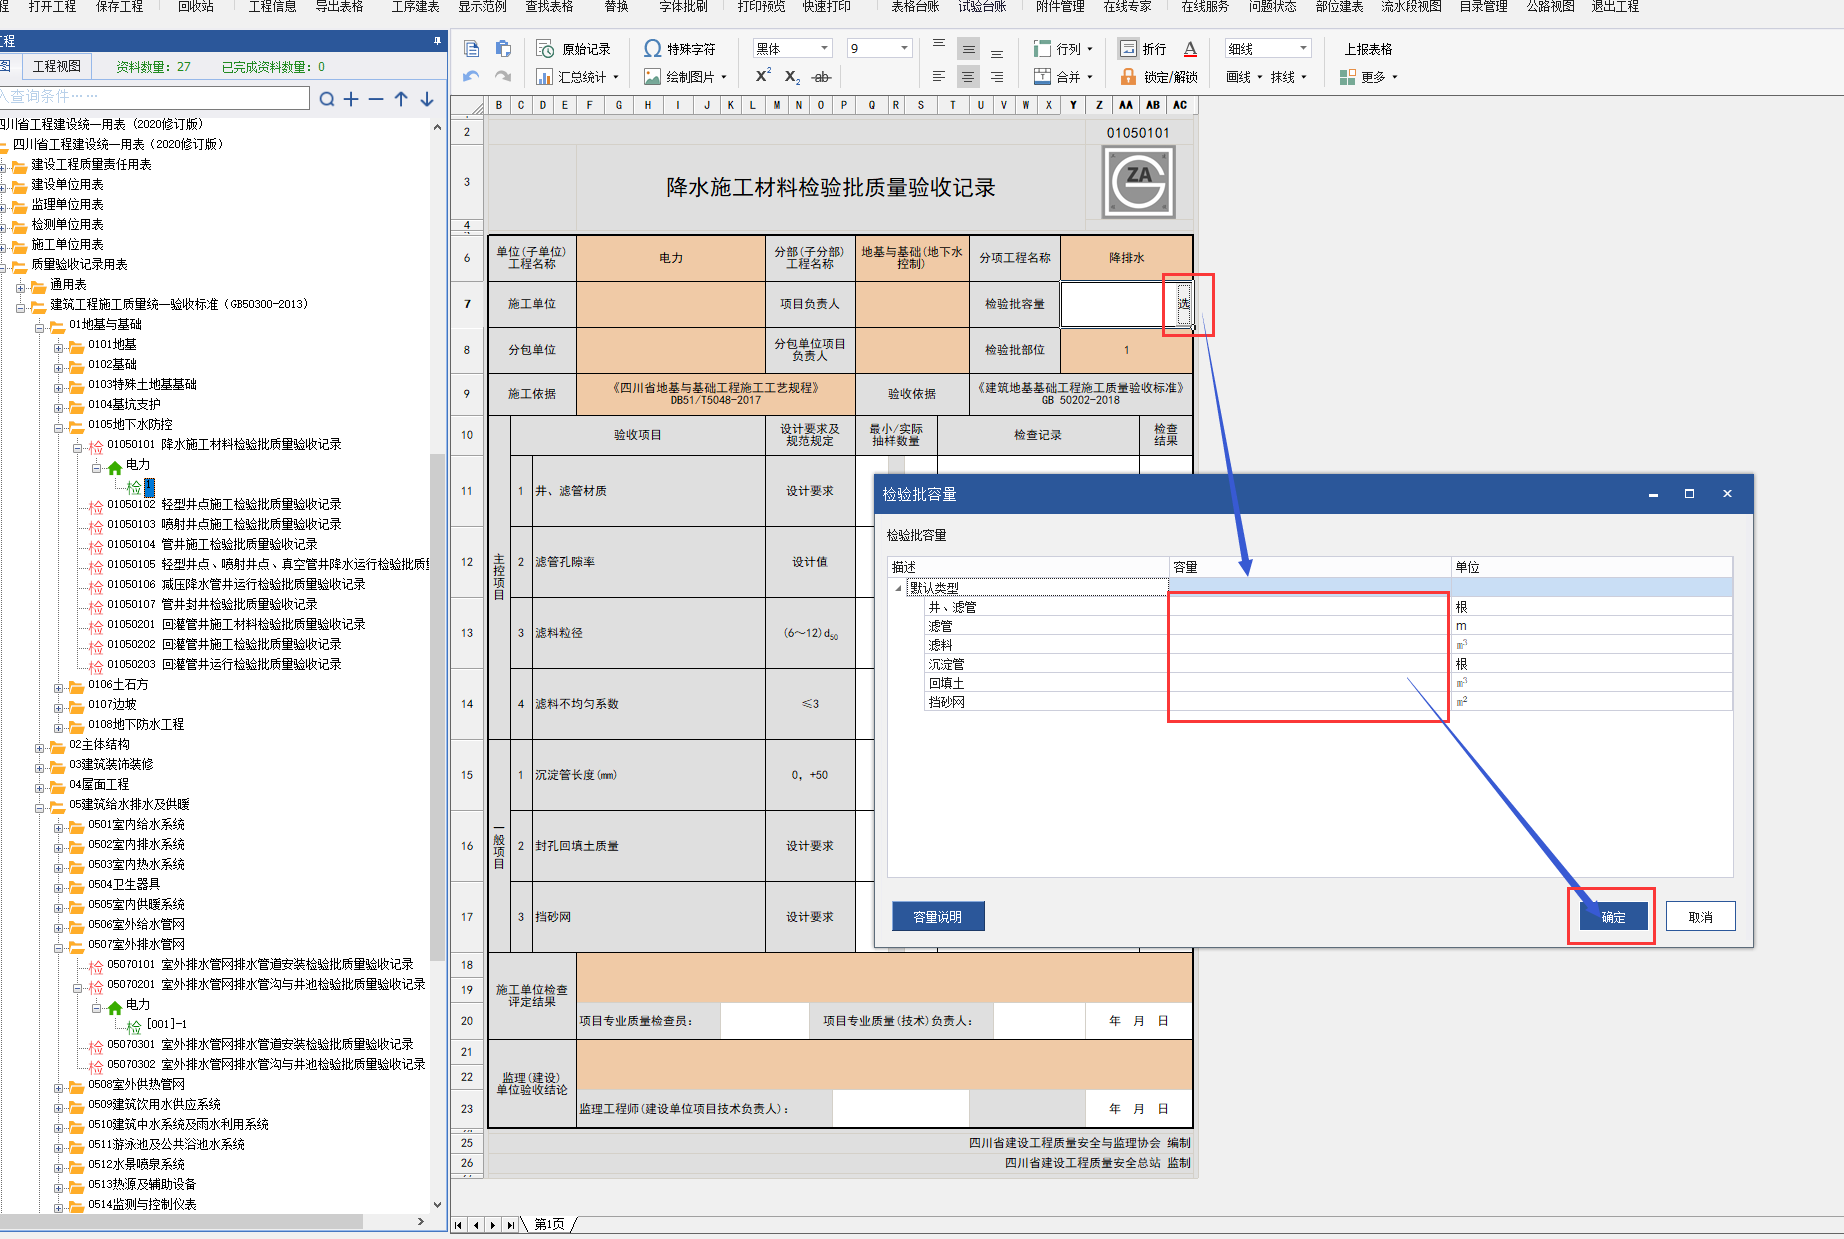Screen dimensions: 1844x1239
Task: Open the 更多 more options menu
Action: tap(1368, 77)
